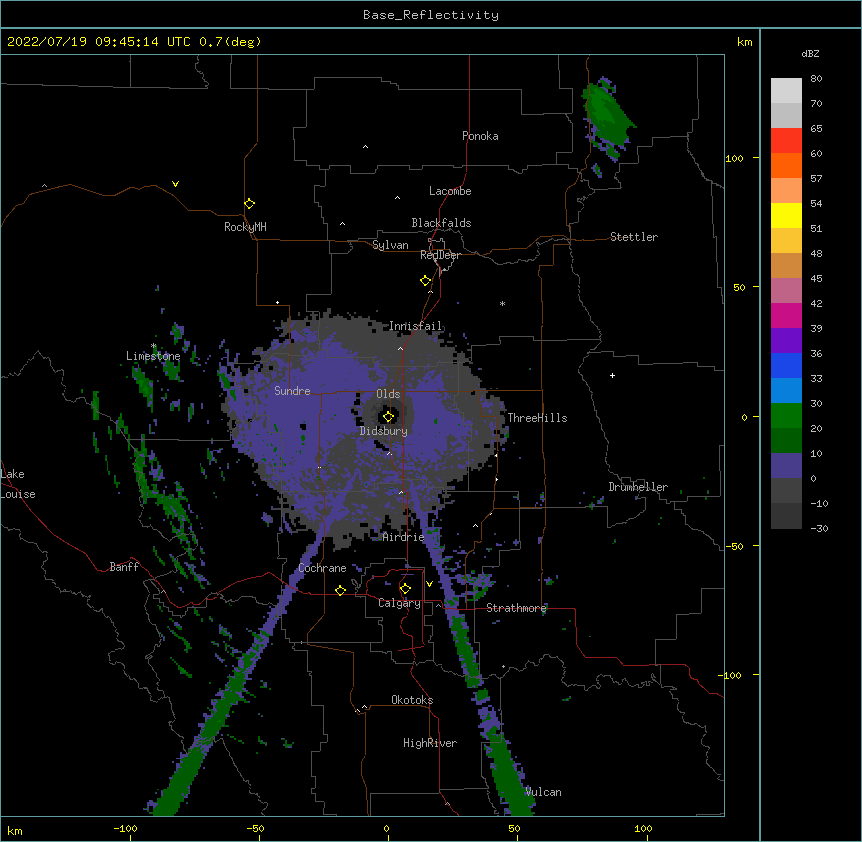Pick the purple 36-39 dBZ legend swatch
The width and height of the screenshot is (862, 842).
pos(786,341)
